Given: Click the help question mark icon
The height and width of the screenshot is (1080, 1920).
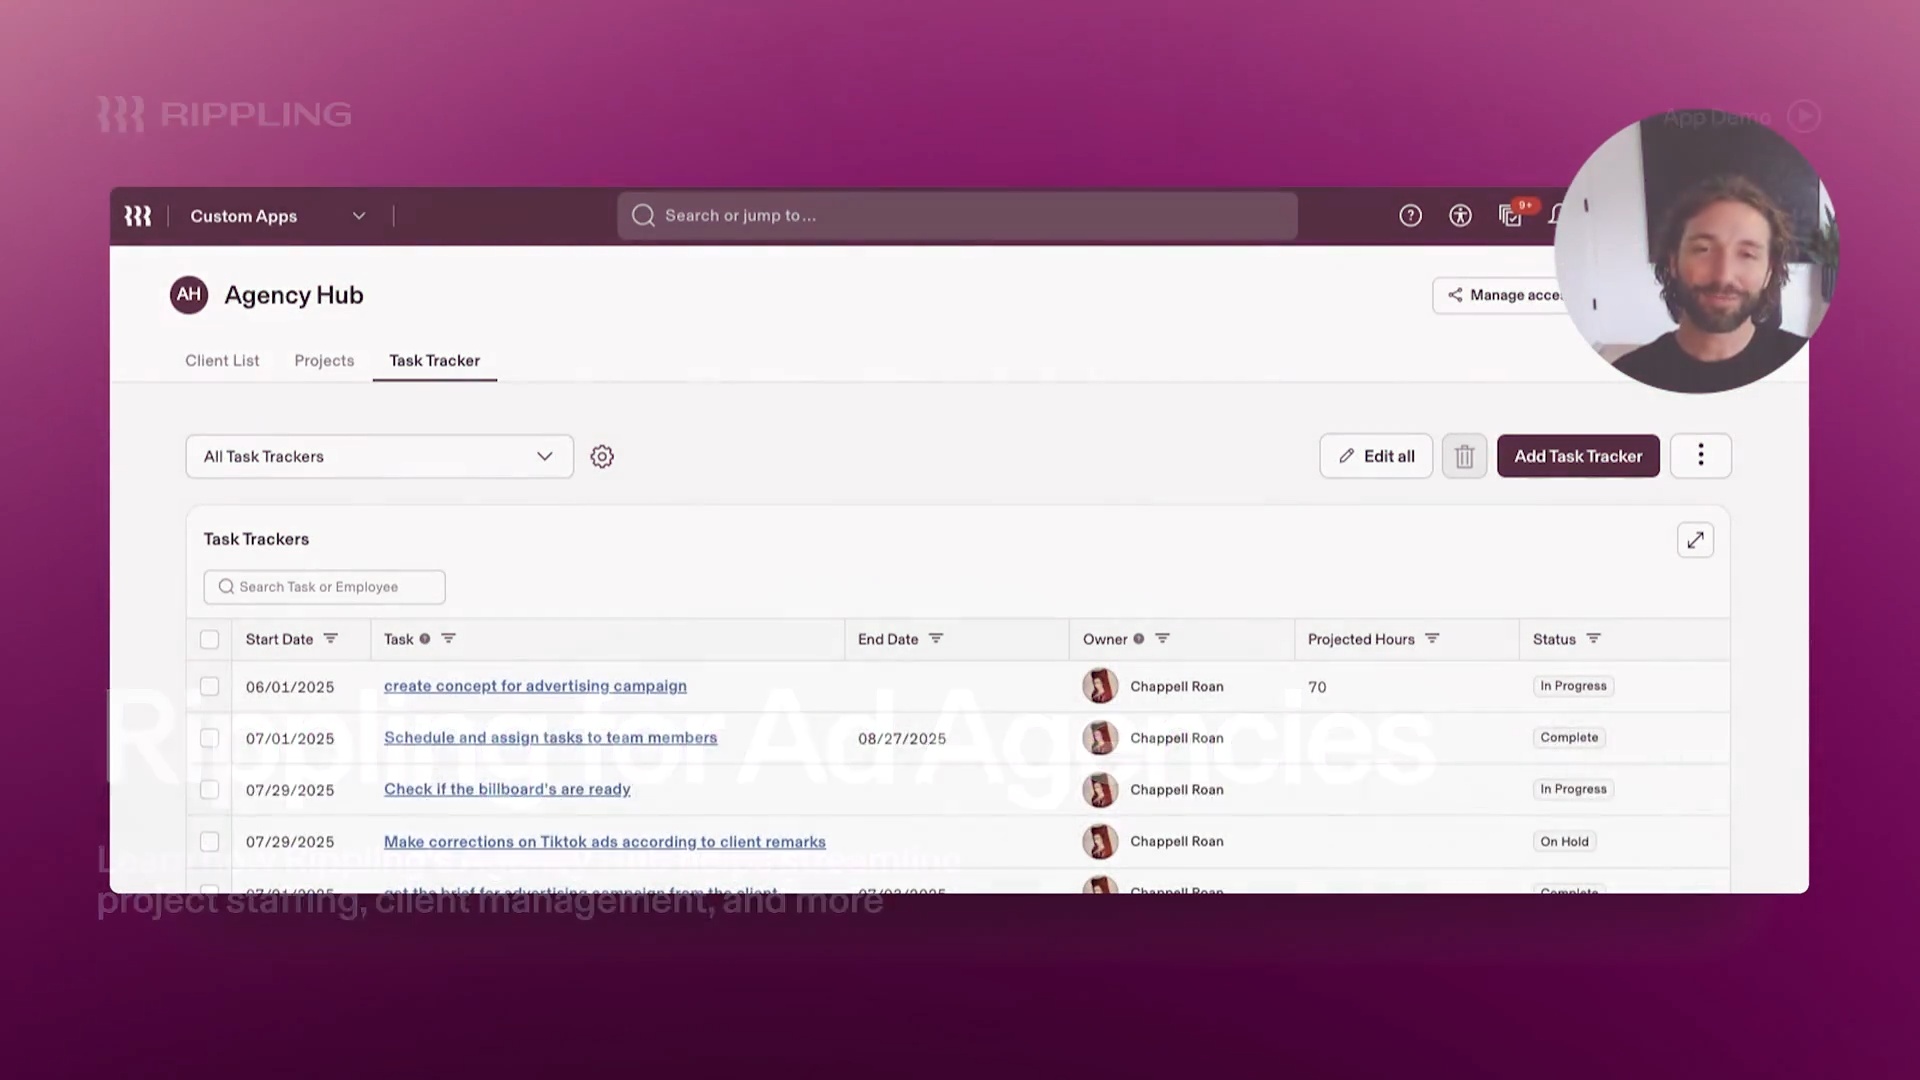Looking at the screenshot, I should tap(1410, 215).
